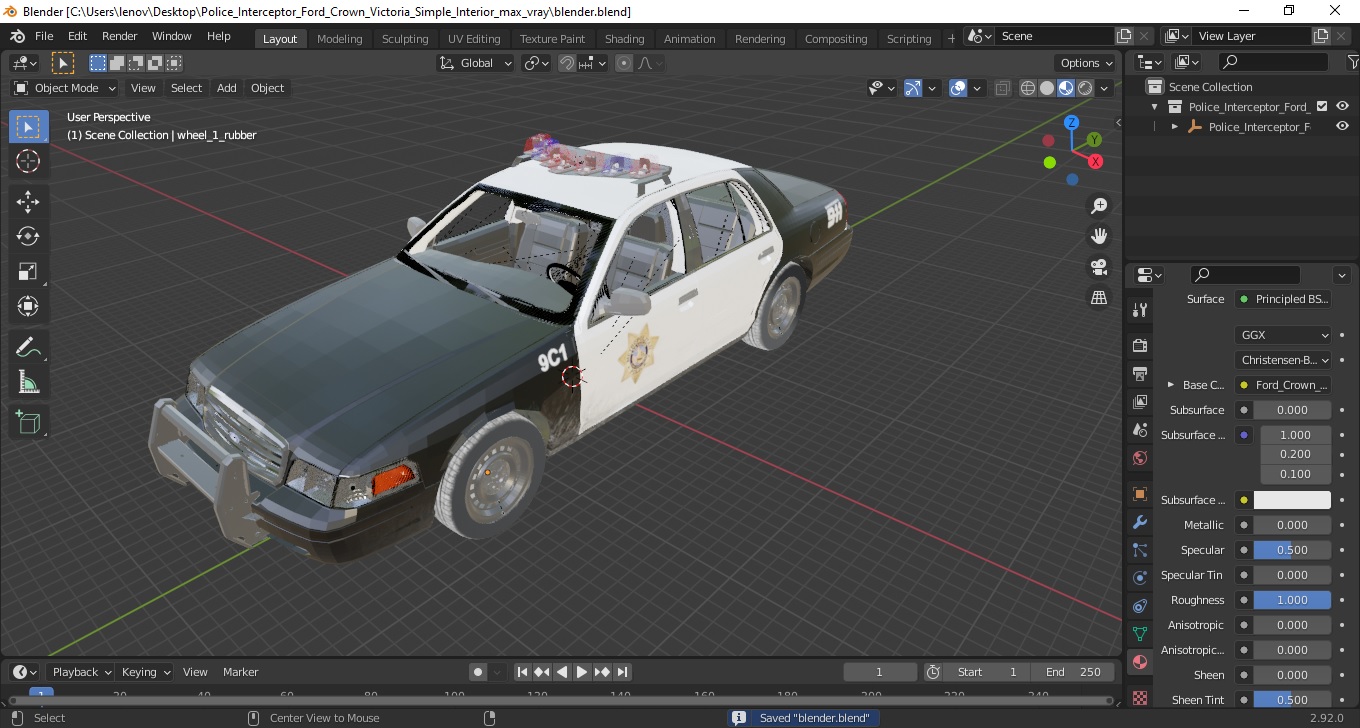Click the timeline Marker menu
The height and width of the screenshot is (728, 1360).
click(x=240, y=672)
